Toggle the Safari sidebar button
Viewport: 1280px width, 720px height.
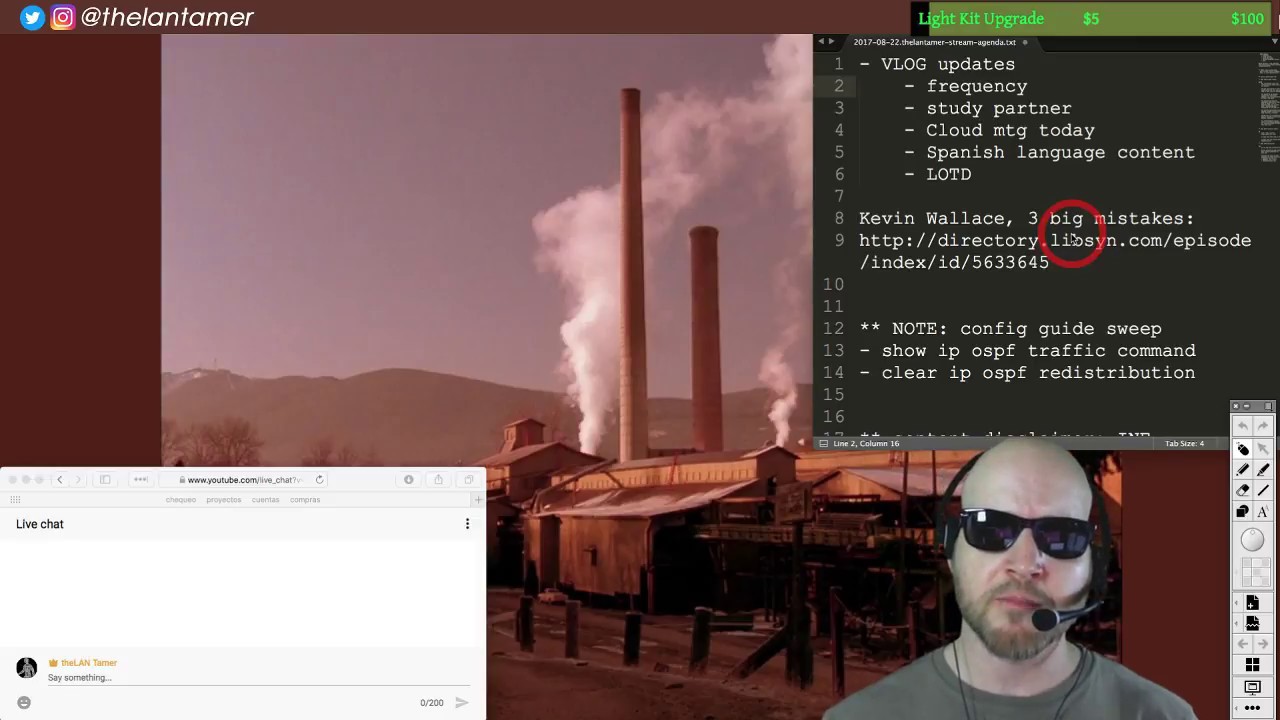(x=105, y=480)
